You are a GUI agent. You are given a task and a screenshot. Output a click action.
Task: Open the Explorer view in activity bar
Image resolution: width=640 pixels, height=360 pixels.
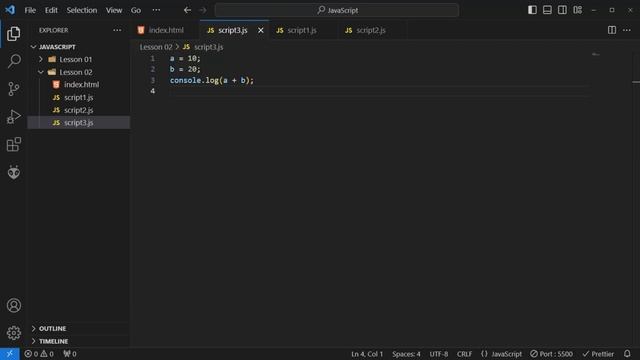(13, 34)
